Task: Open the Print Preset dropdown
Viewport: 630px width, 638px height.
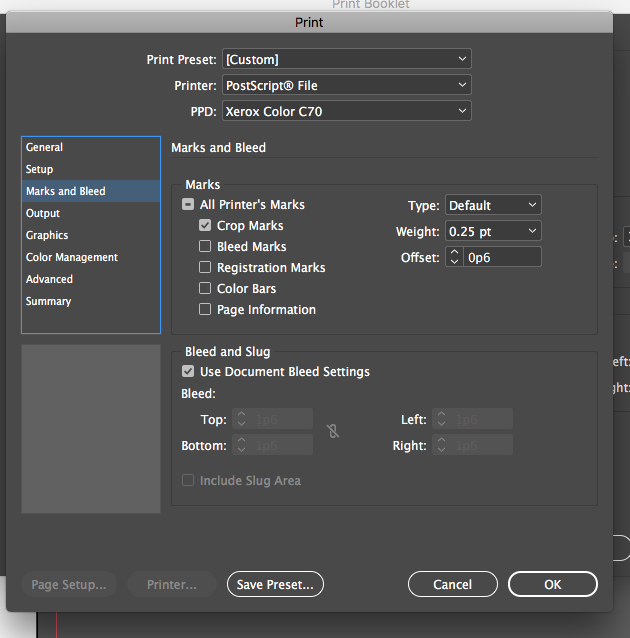Action: click(x=347, y=59)
